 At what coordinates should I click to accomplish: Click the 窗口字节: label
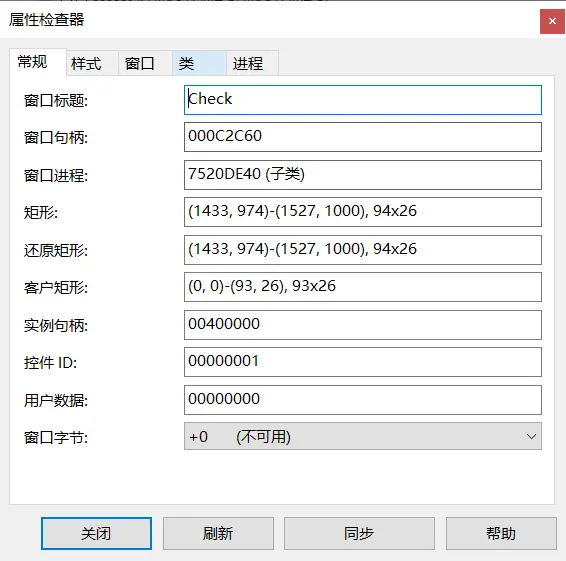[x=56, y=438]
